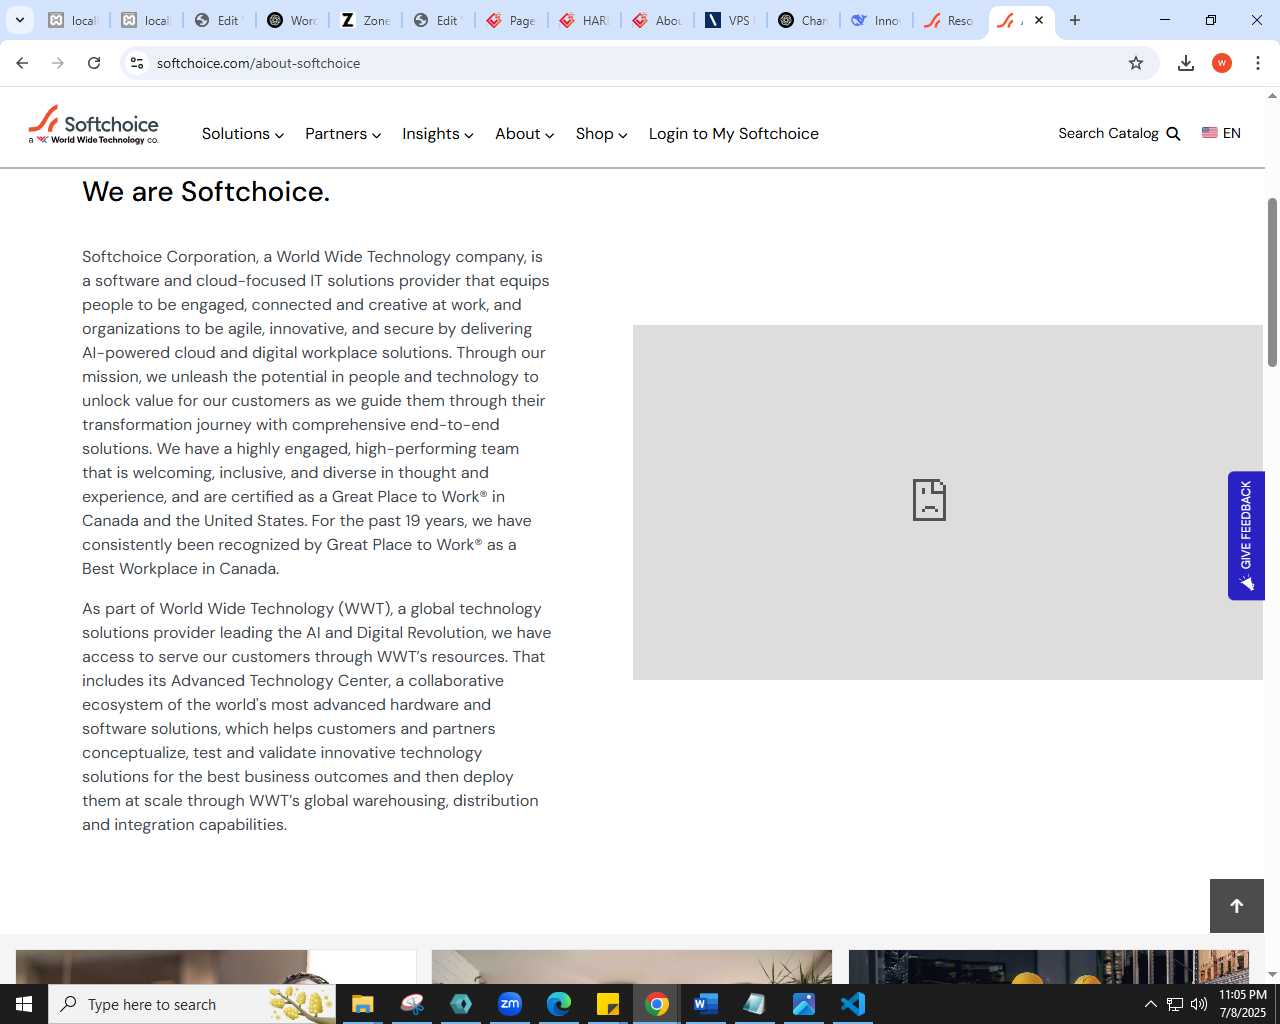
Task: Expand the Insights menu
Action: (x=438, y=134)
